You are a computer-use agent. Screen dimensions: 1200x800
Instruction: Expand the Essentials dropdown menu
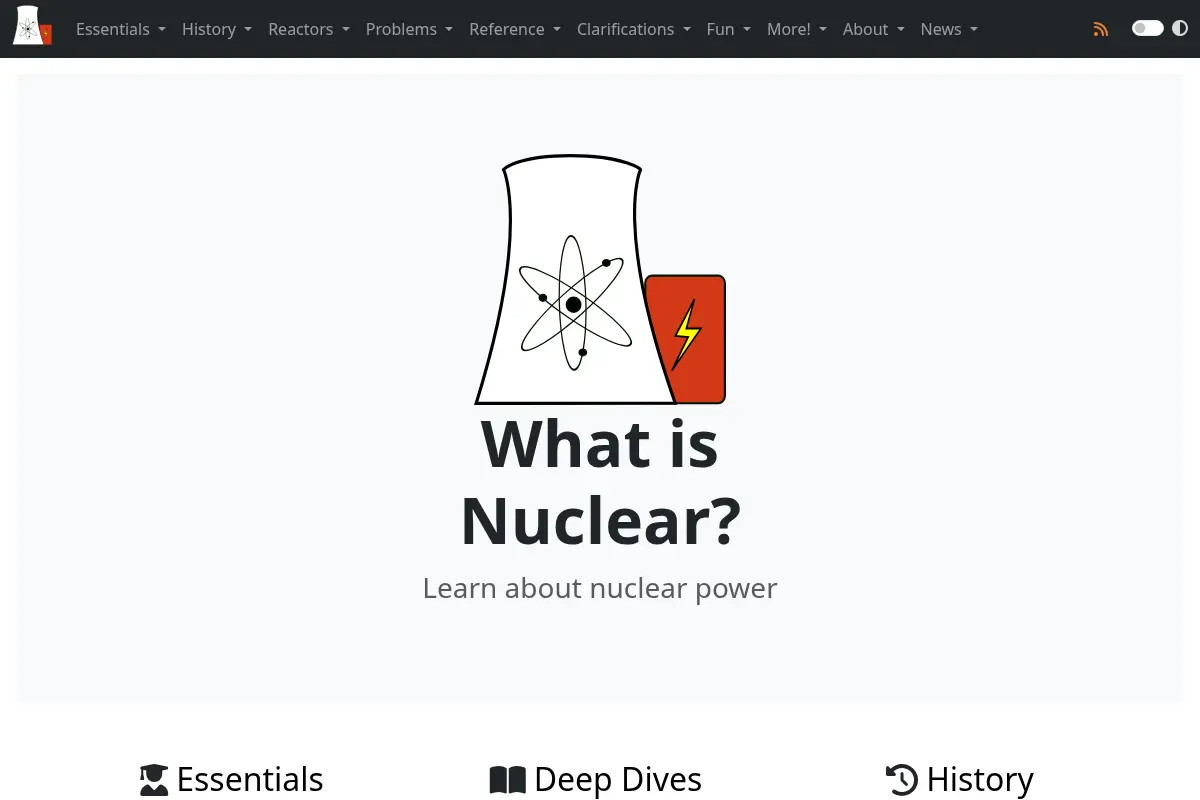tap(121, 29)
